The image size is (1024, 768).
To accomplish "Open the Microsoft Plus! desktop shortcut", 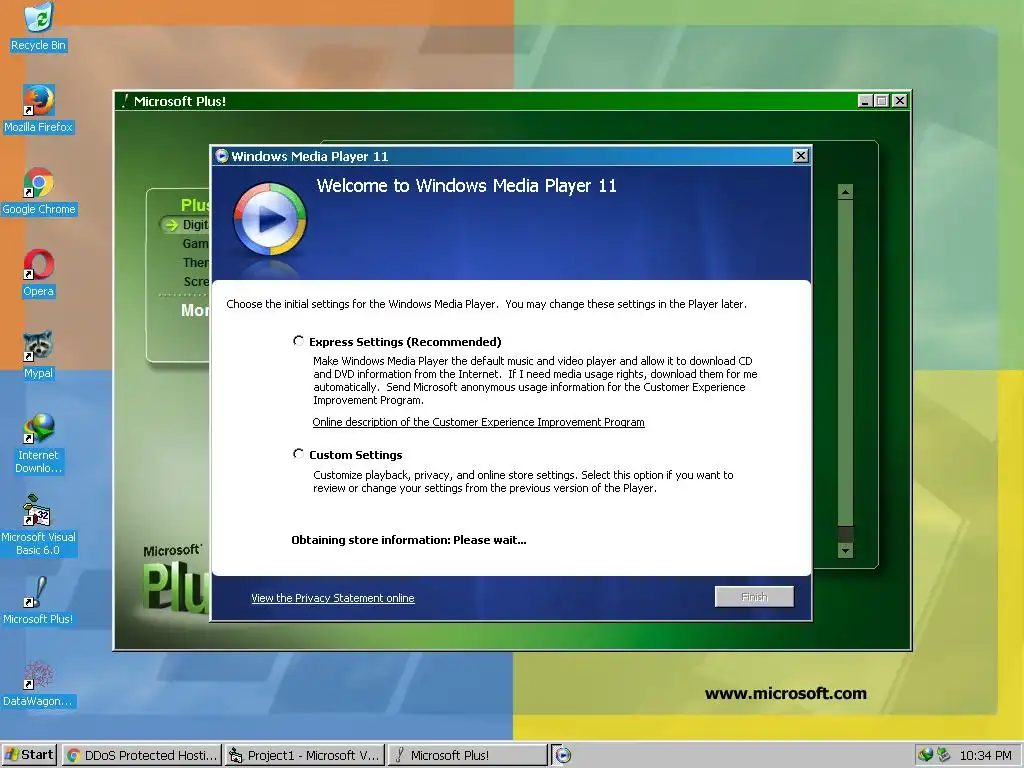I will pos(38,601).
